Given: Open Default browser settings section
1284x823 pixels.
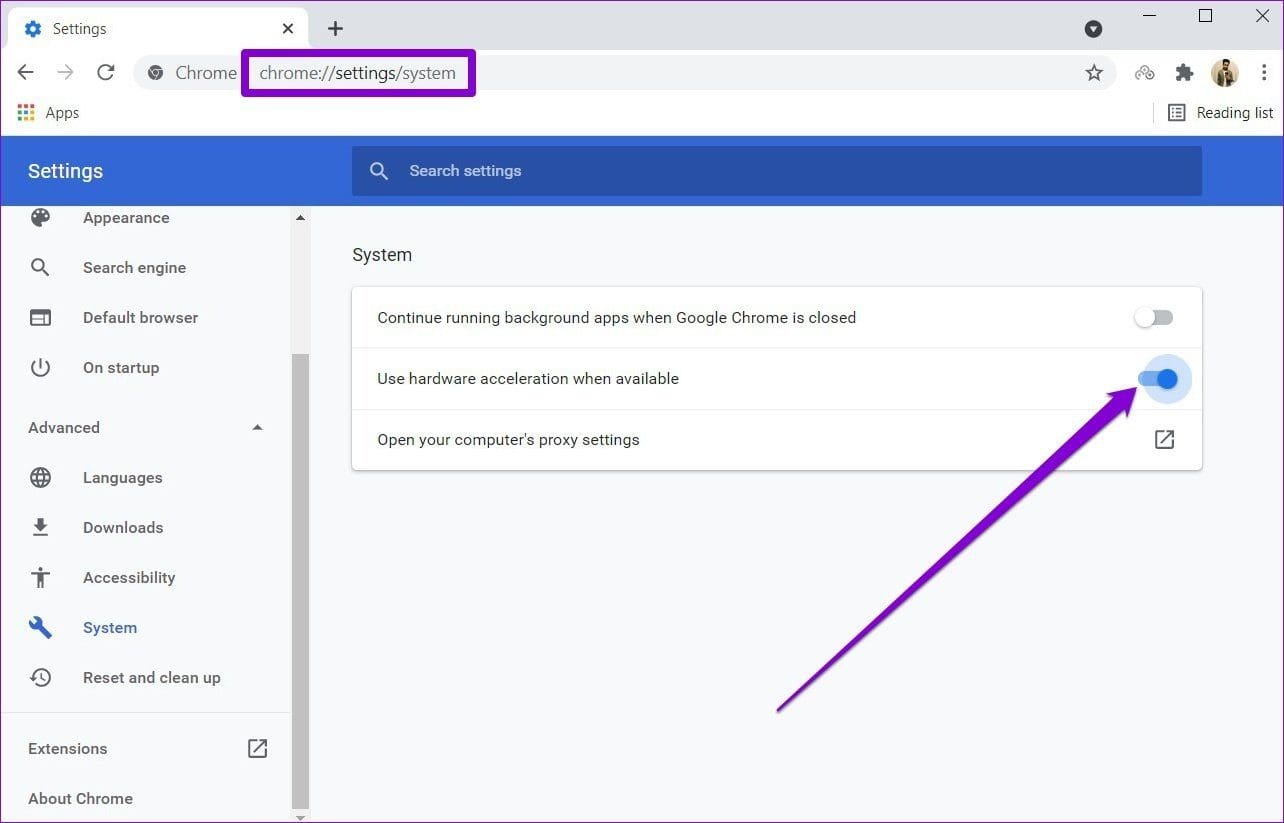Looking at the screenshot, I should pyautogui.click(x=140, y=318).
